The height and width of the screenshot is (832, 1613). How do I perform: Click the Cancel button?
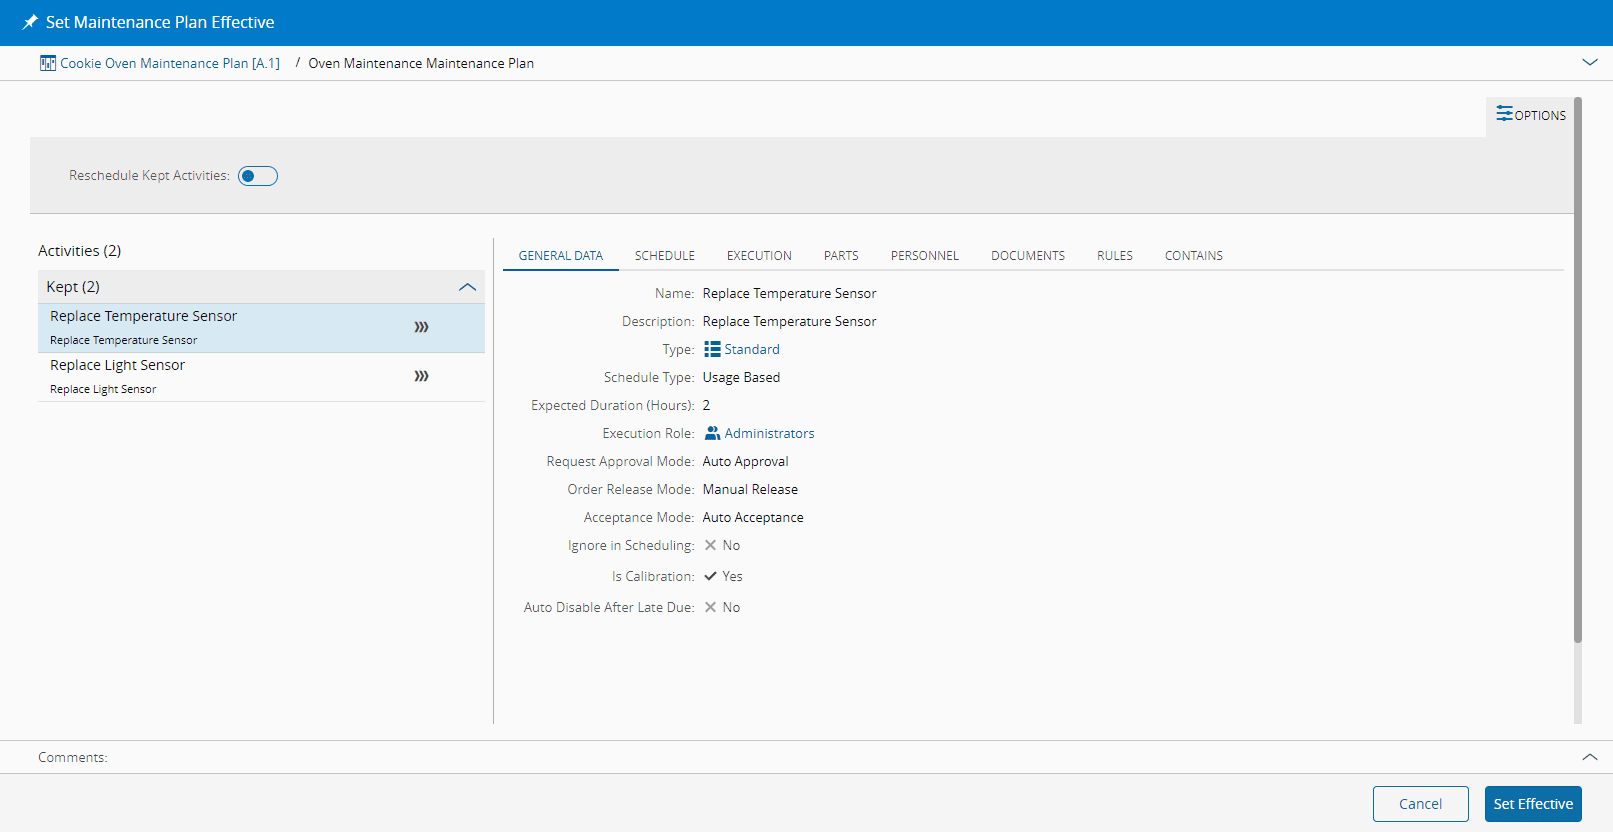pos(1419,804)
